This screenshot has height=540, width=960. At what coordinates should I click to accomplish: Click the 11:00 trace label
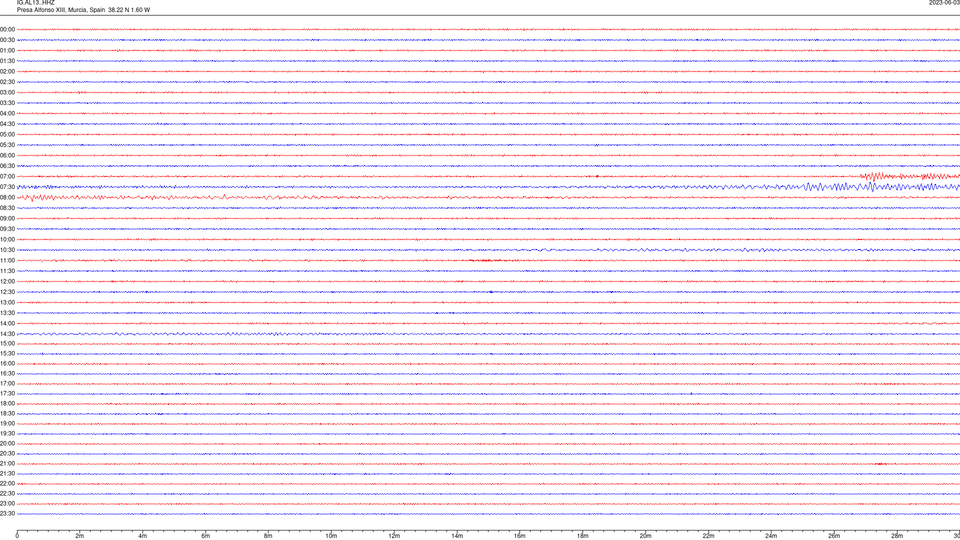(x=7, y=261)
